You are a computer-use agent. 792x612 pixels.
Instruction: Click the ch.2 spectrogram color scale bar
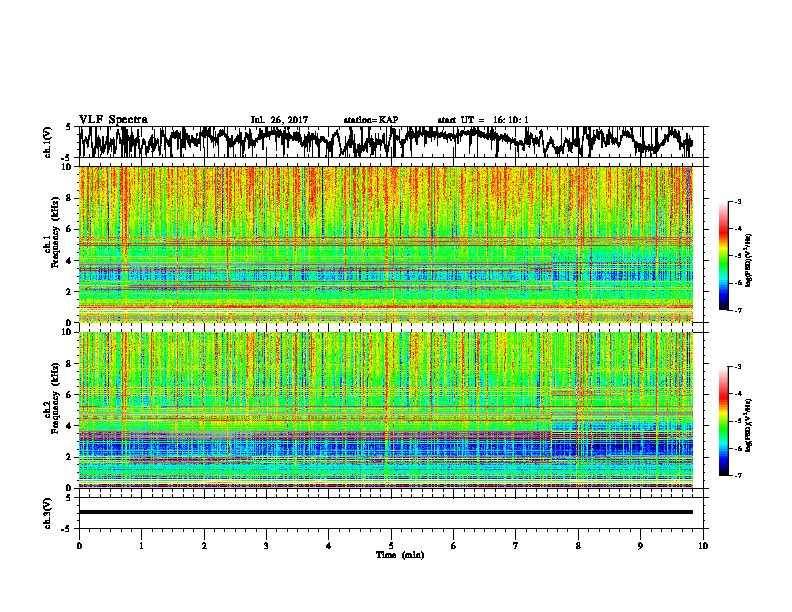pos(724,421)
